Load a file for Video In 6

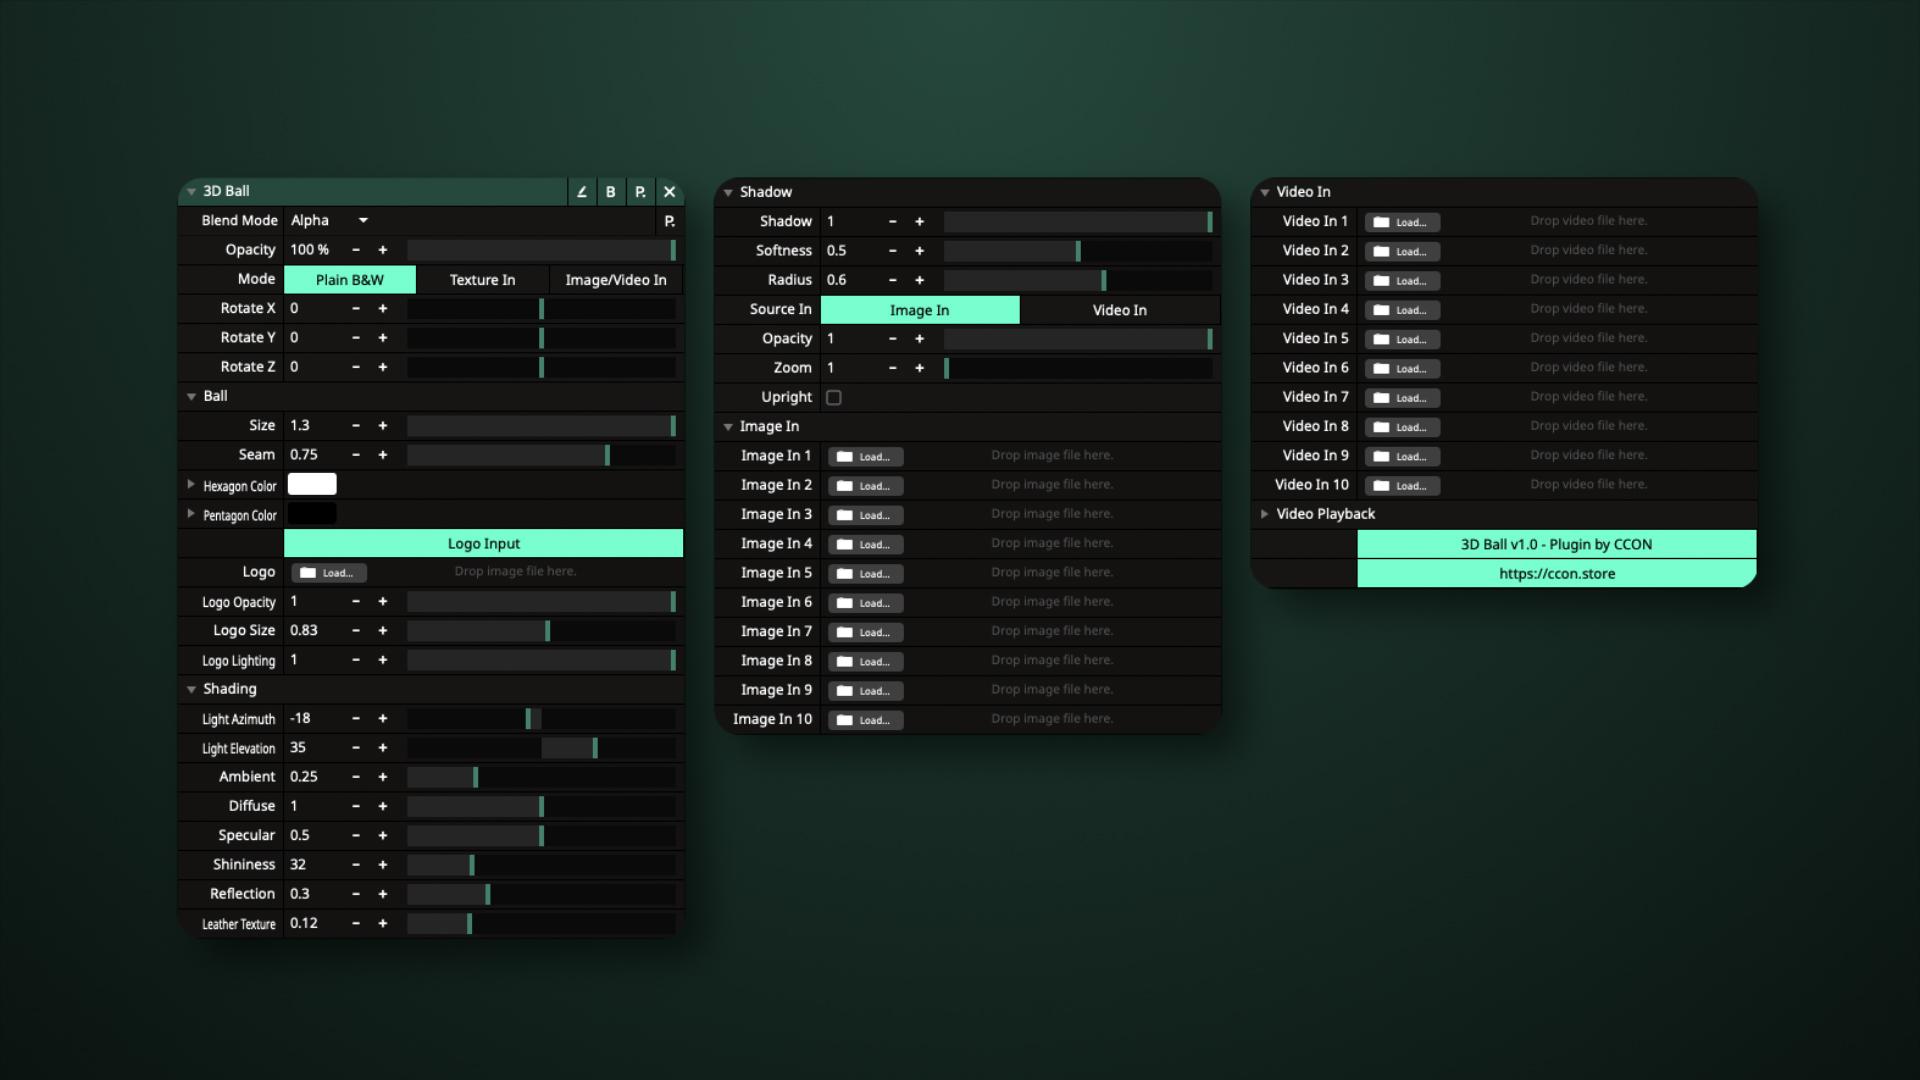tap(1403, 369)
